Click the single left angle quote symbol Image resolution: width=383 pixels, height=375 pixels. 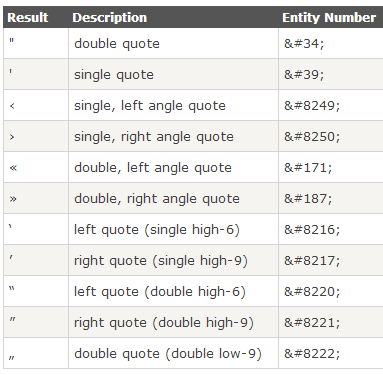click(12, 106)
